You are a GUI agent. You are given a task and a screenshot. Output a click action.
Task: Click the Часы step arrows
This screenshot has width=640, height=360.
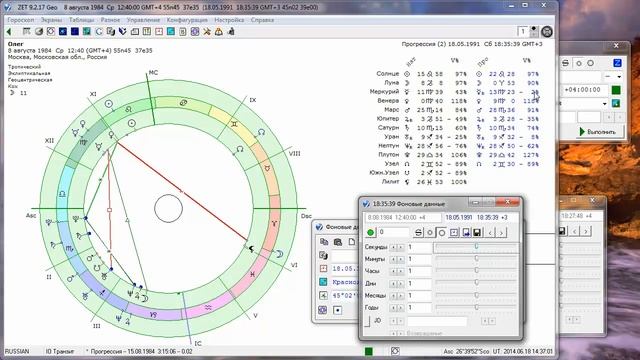[397, 271]
